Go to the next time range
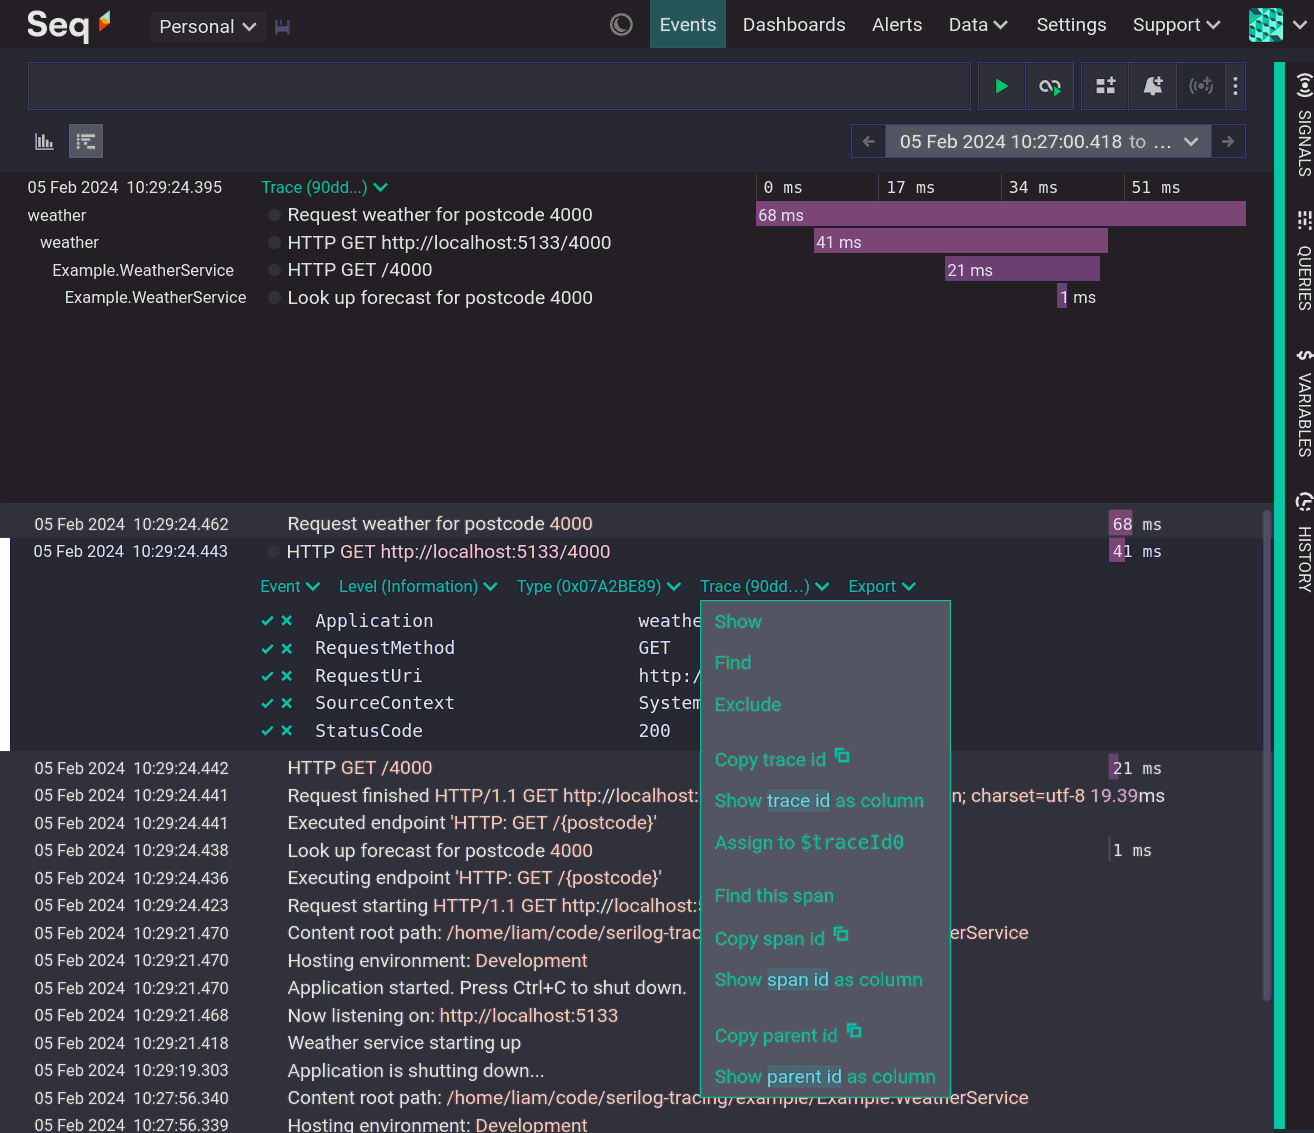 [x=1228, y=142]
